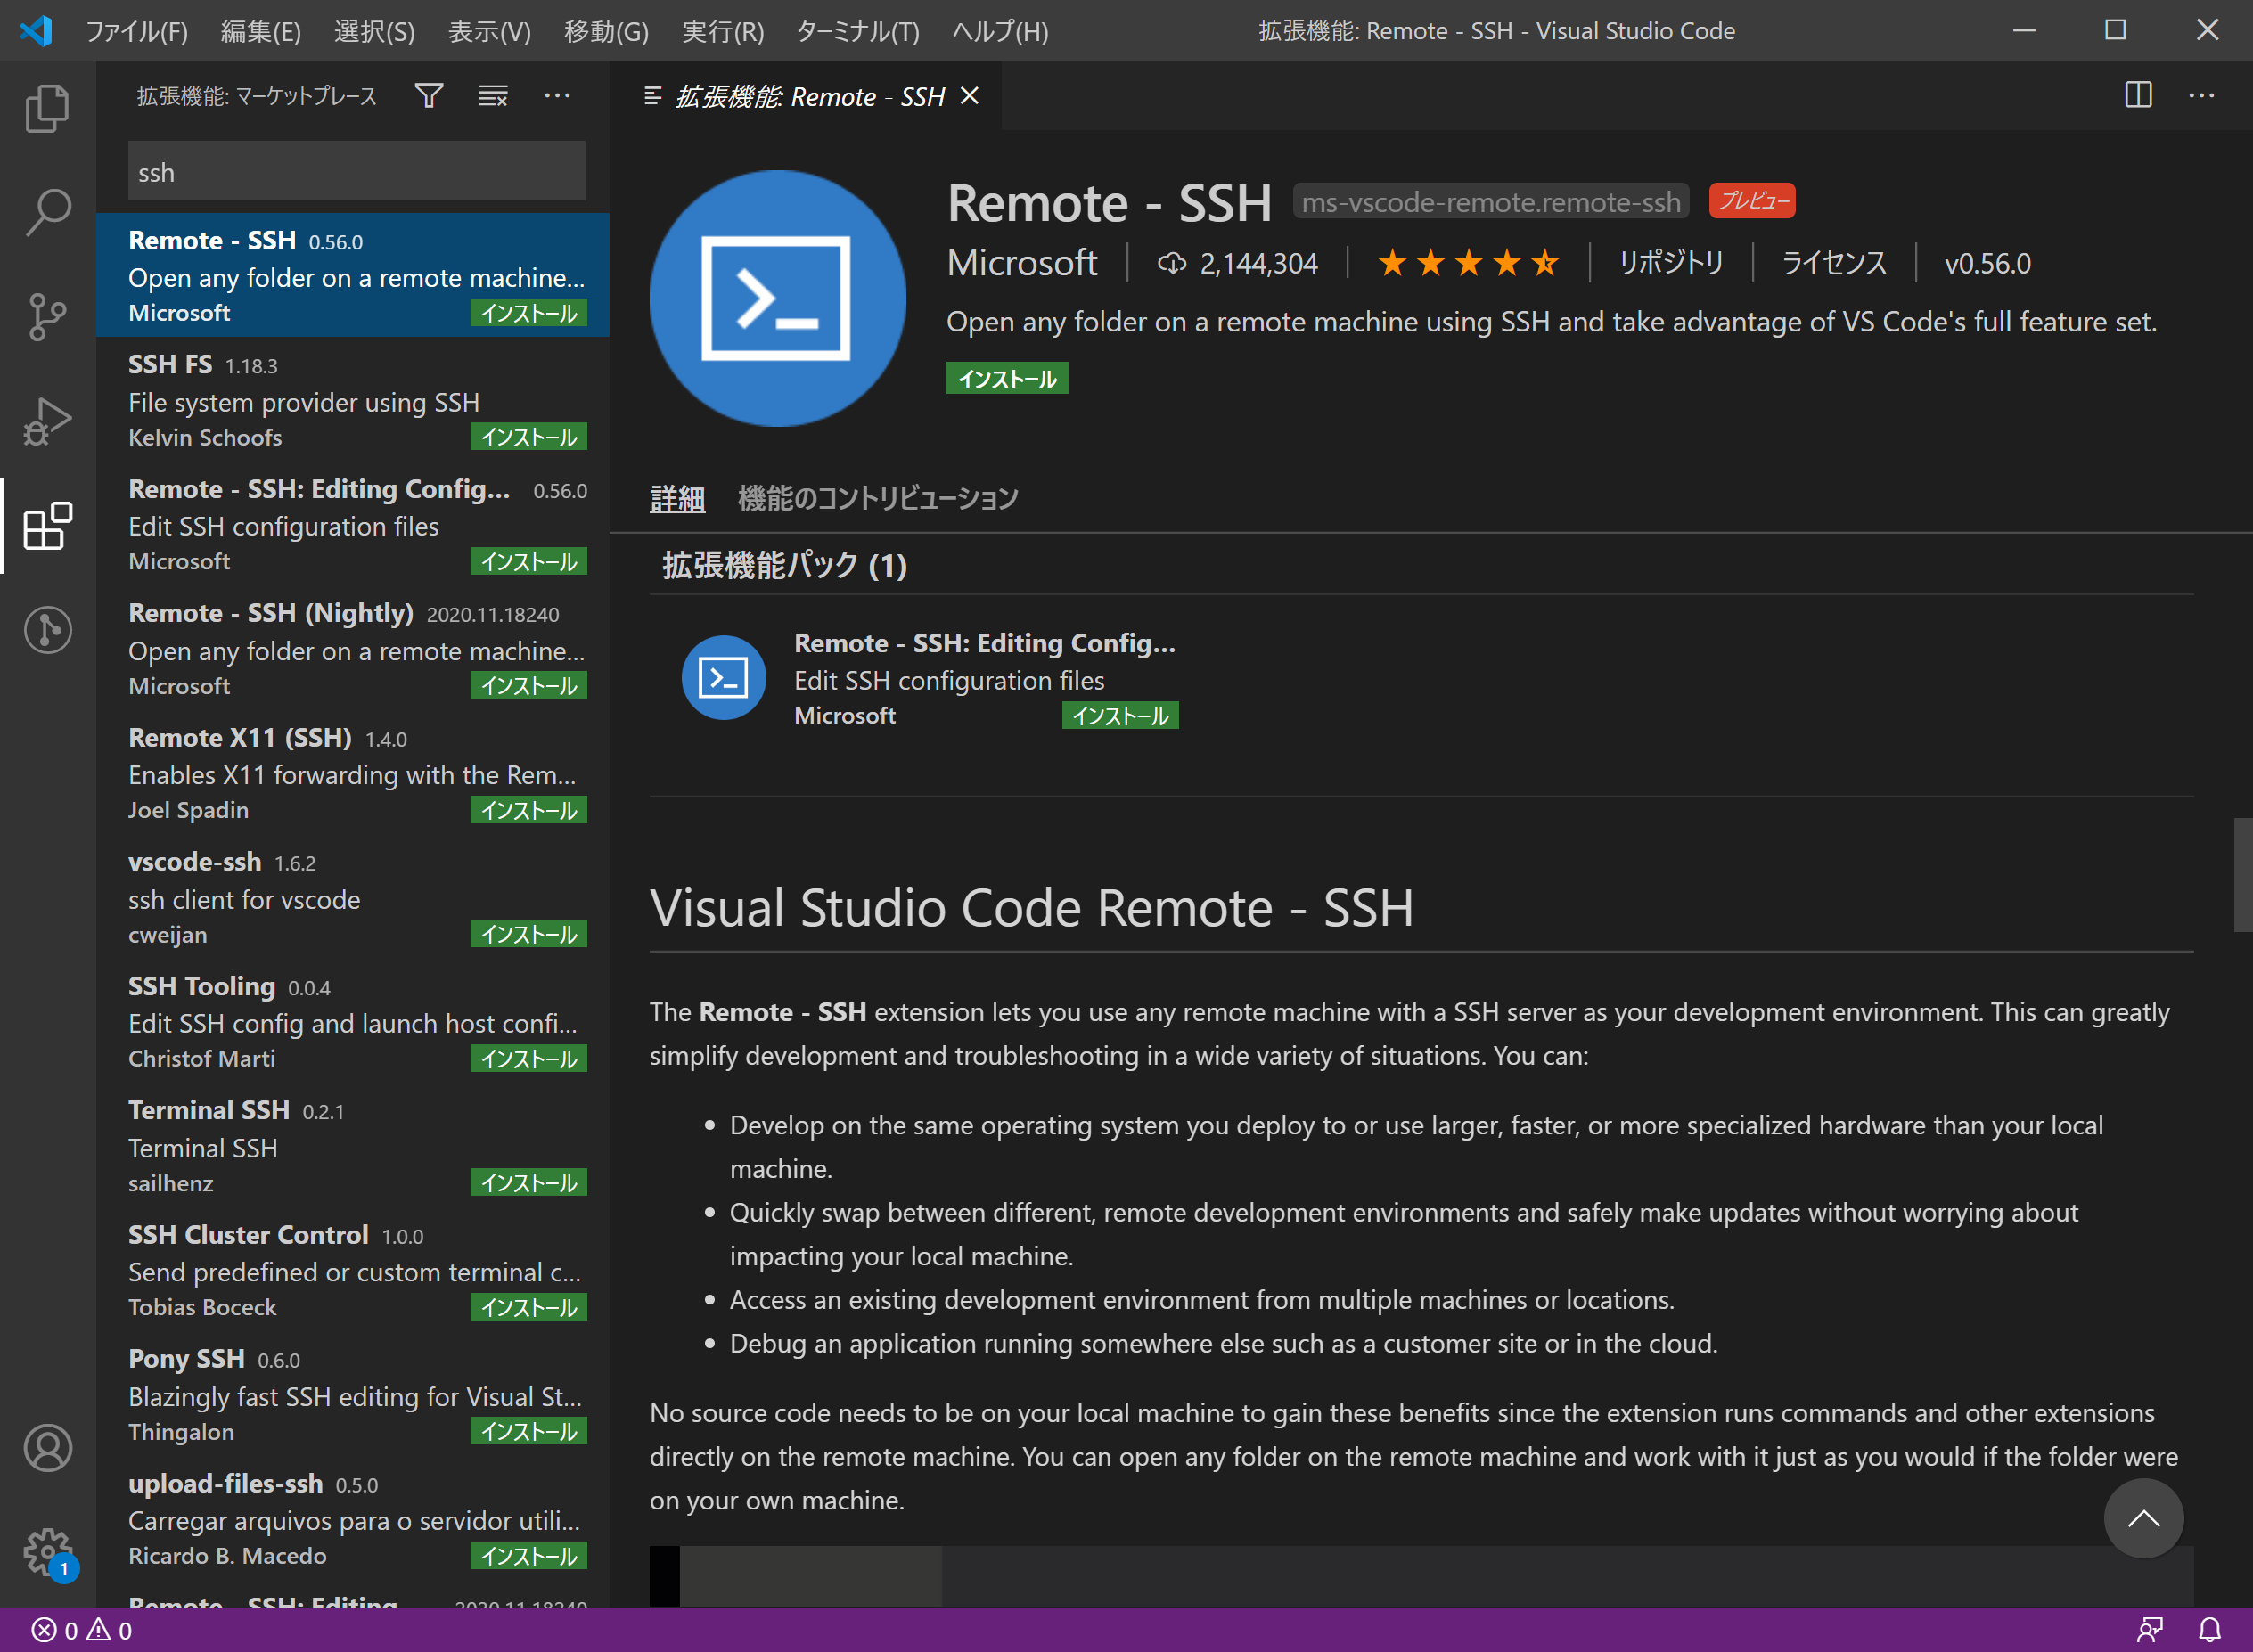Screen dimensions: 2253x1652
Task: Click the v0.56.0 version label
Action: [x=1987, y=263]
